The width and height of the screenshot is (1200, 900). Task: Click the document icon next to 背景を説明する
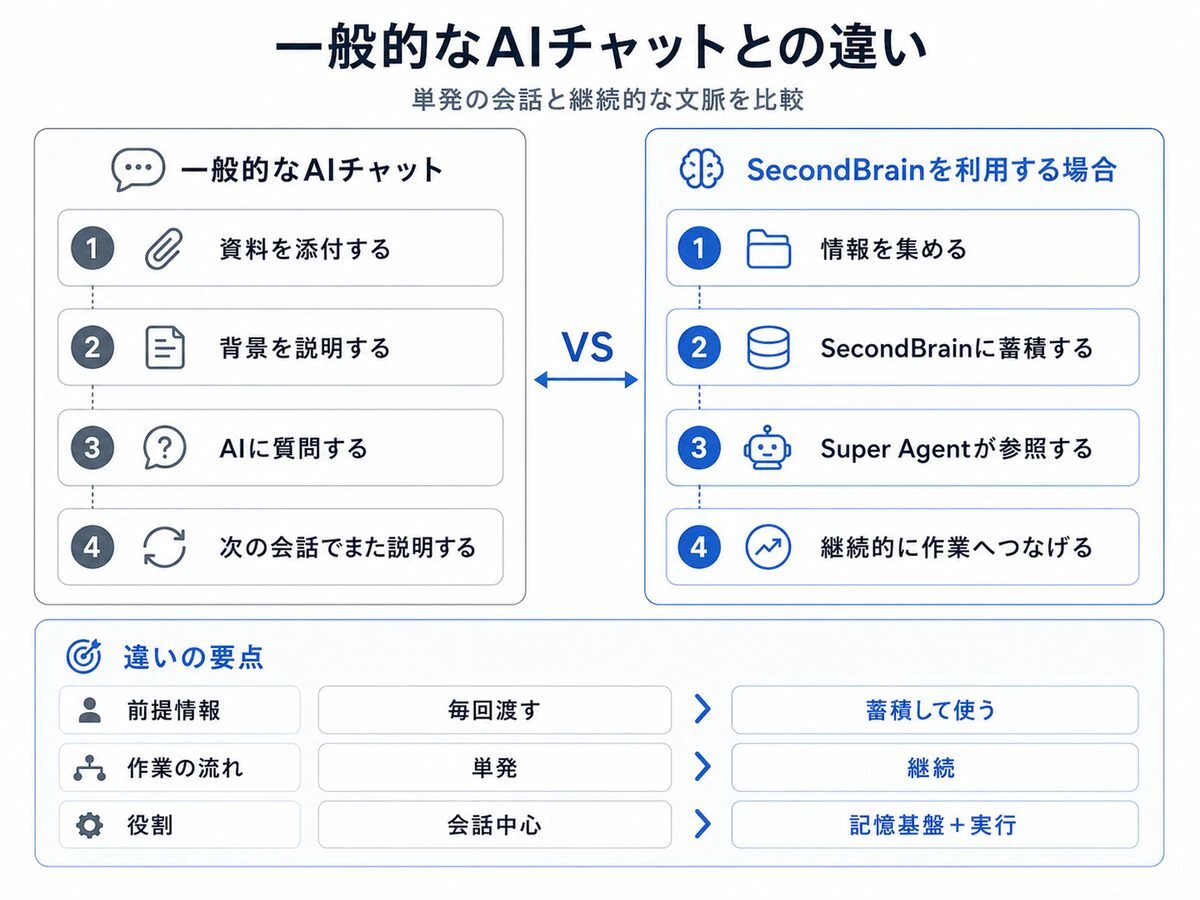pyautogui.click(x=165, y=348)
